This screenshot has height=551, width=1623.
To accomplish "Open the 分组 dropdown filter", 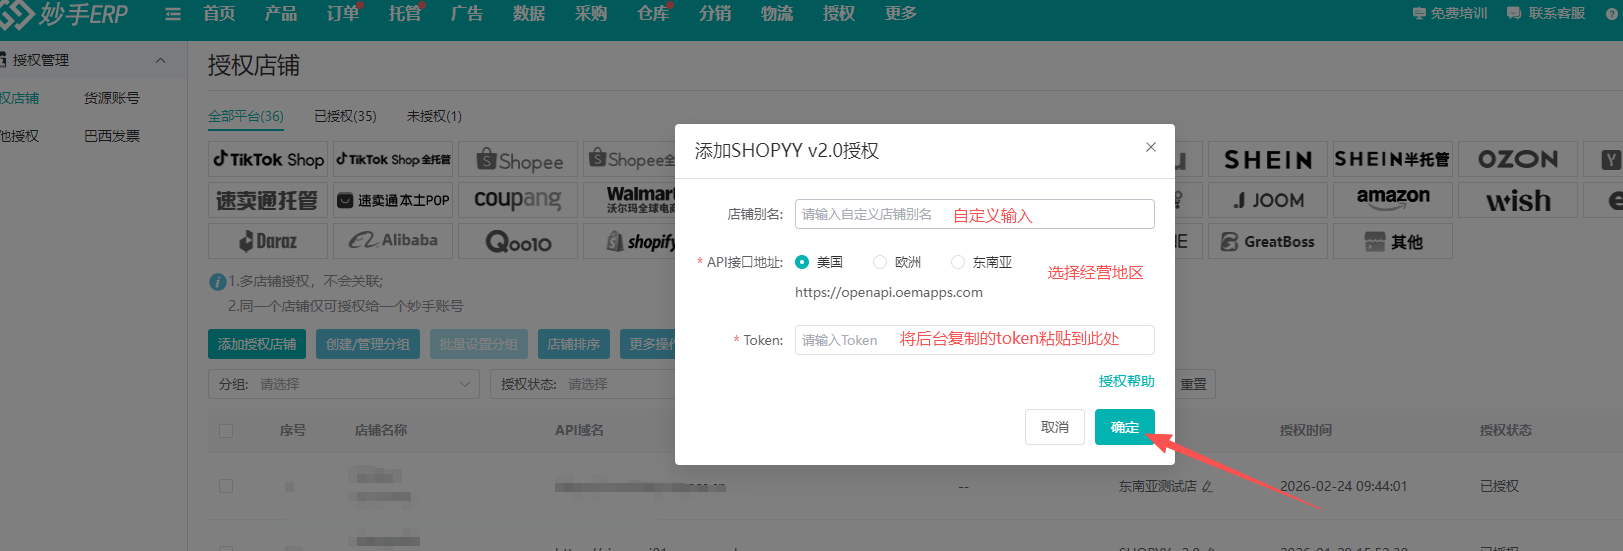I will [x=344, y=384].
